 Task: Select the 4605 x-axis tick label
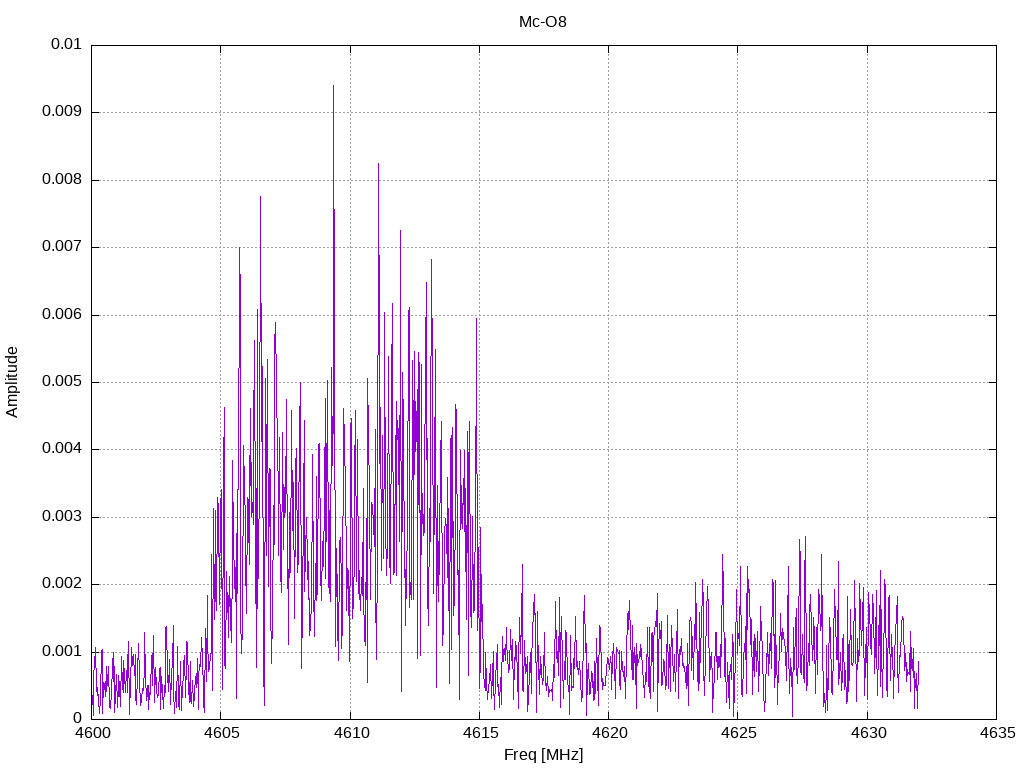coord(221,734)
